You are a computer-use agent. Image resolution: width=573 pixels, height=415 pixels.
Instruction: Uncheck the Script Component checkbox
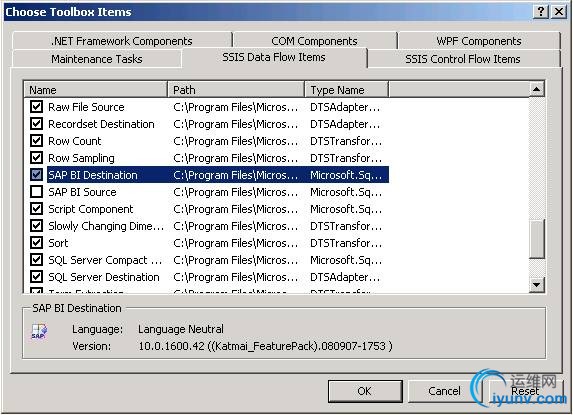pos(36,209)
